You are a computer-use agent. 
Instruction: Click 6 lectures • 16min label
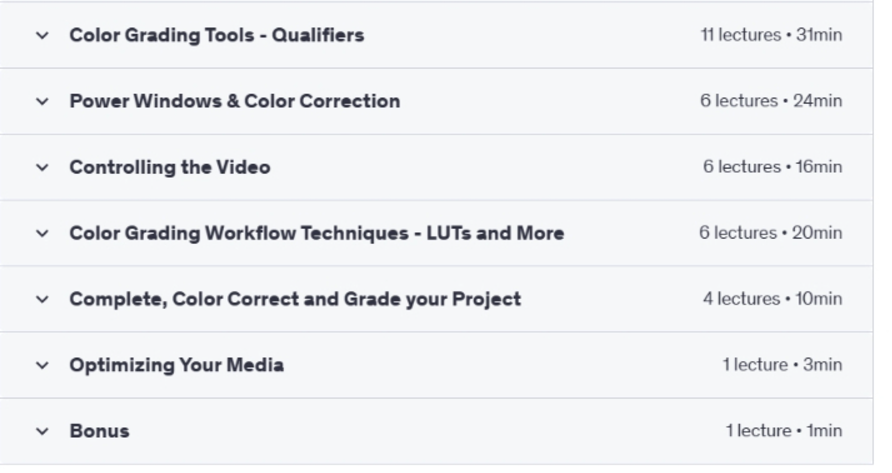tap(773, 167)
